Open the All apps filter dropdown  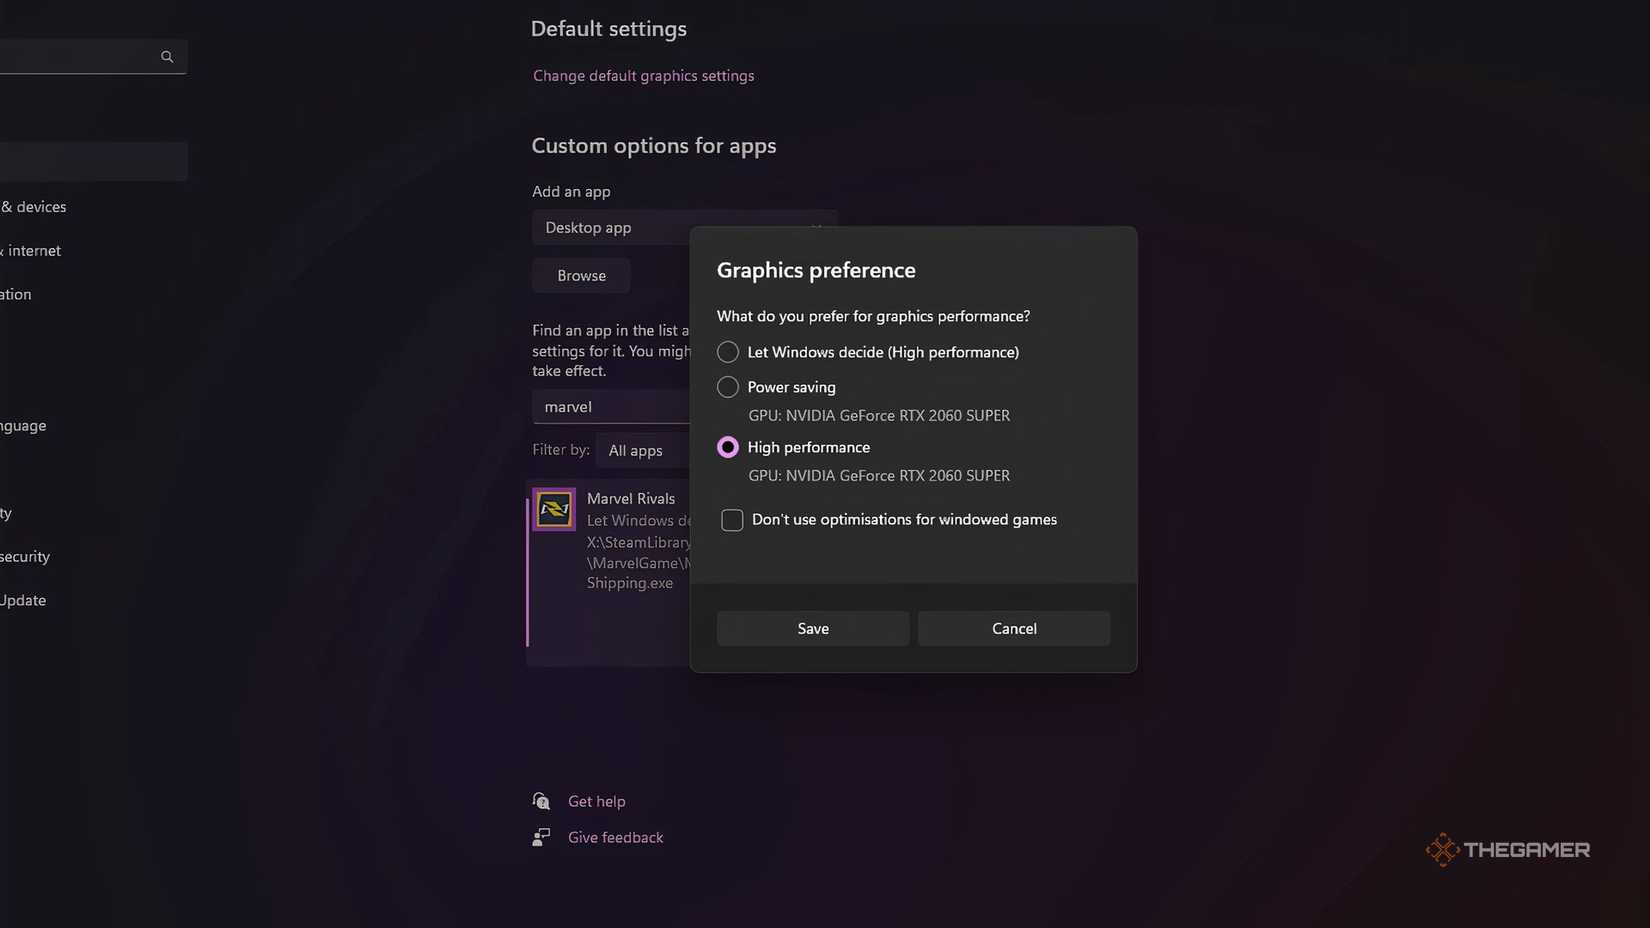(x=642, y=451)
